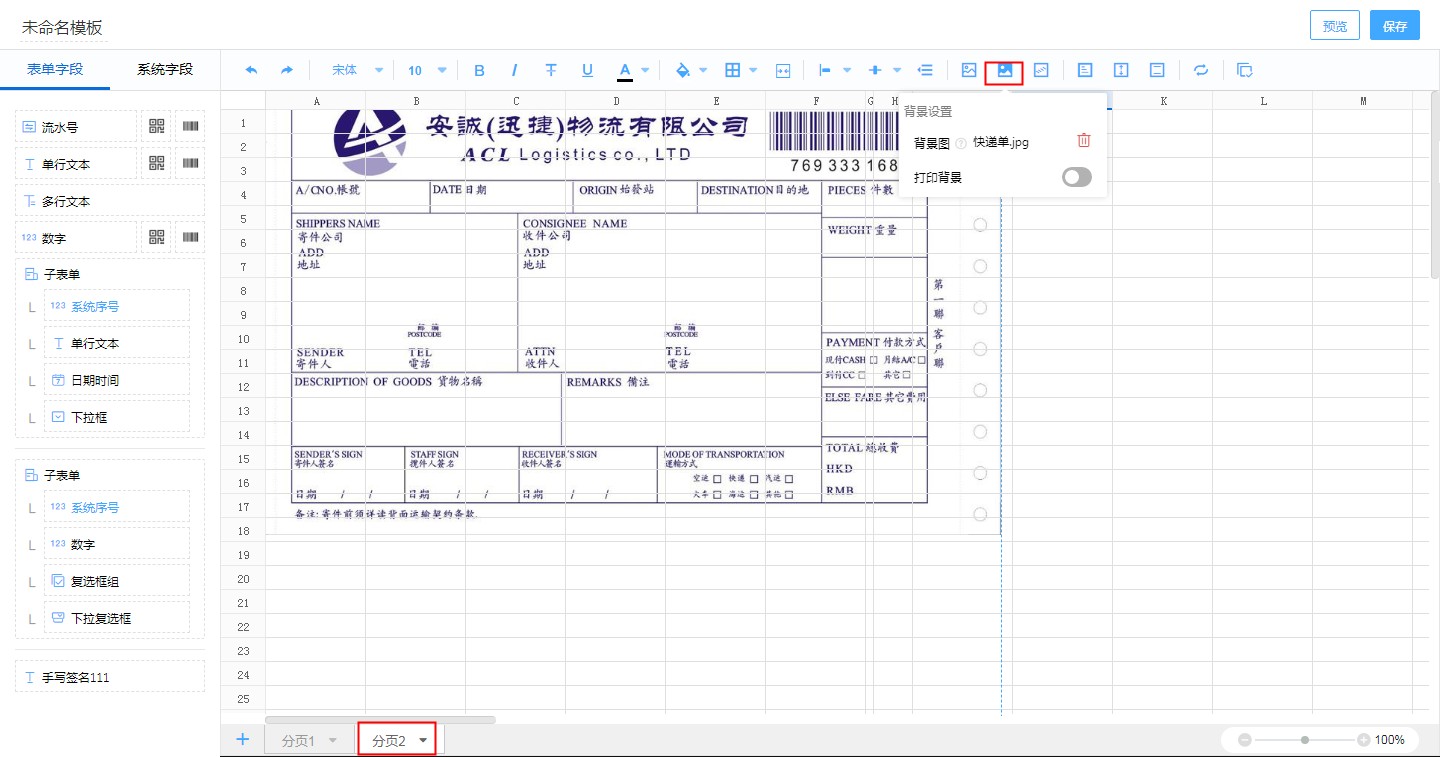Toggle the 打印背景 switch on
Screen dimensions: 1440x757
pos(1077,177)
